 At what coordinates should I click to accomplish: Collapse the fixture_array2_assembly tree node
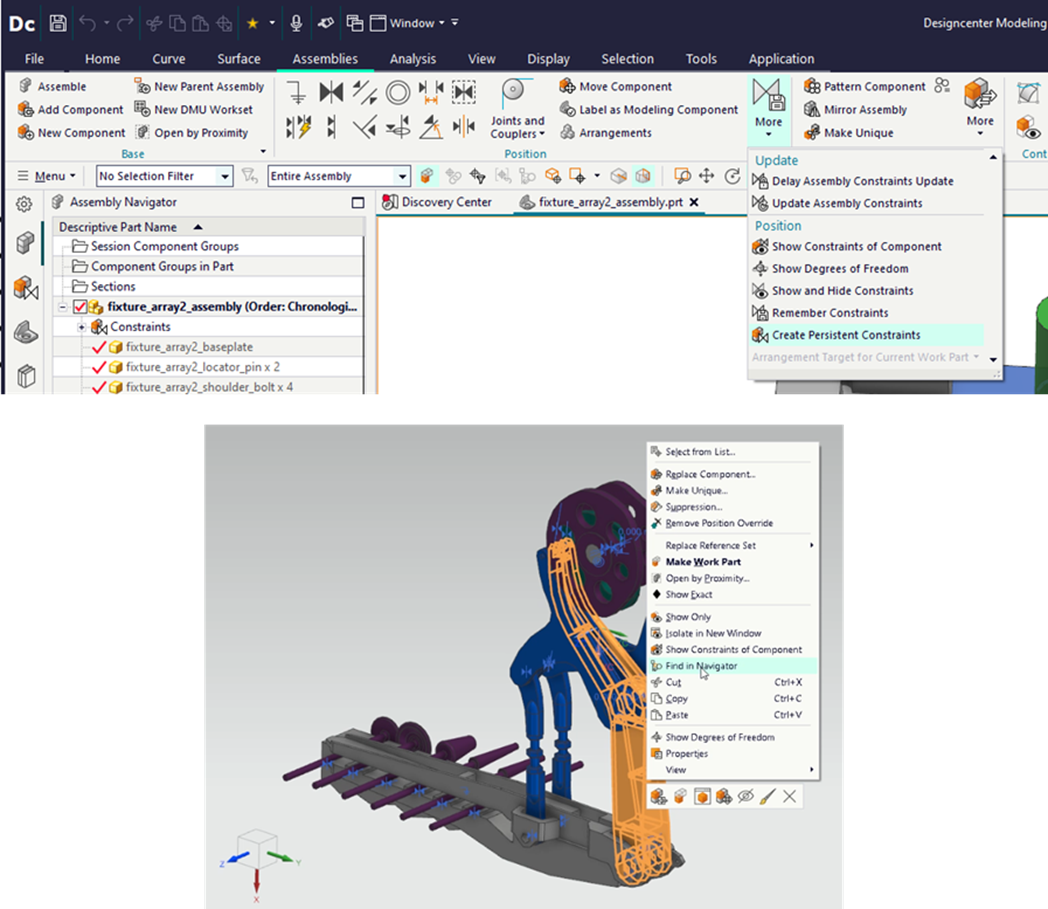click(x=62, y=307)
